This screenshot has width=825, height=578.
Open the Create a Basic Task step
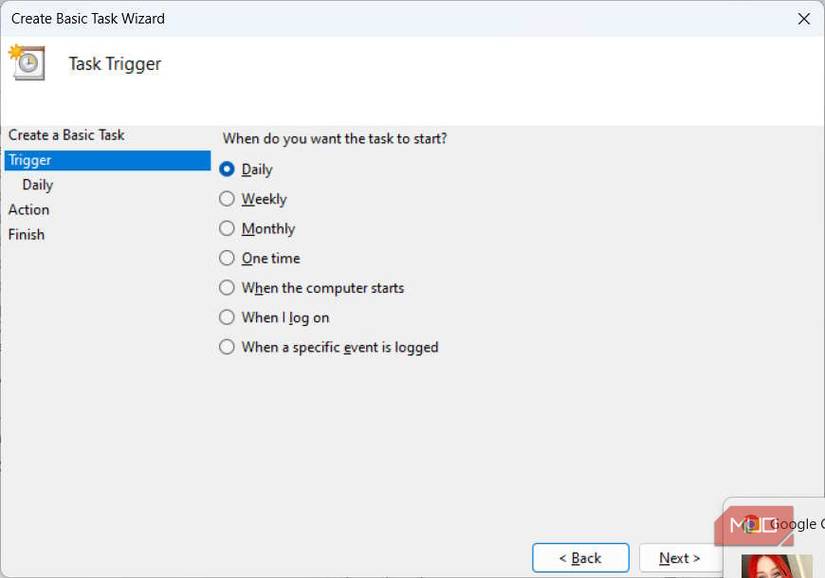(66, 134)
